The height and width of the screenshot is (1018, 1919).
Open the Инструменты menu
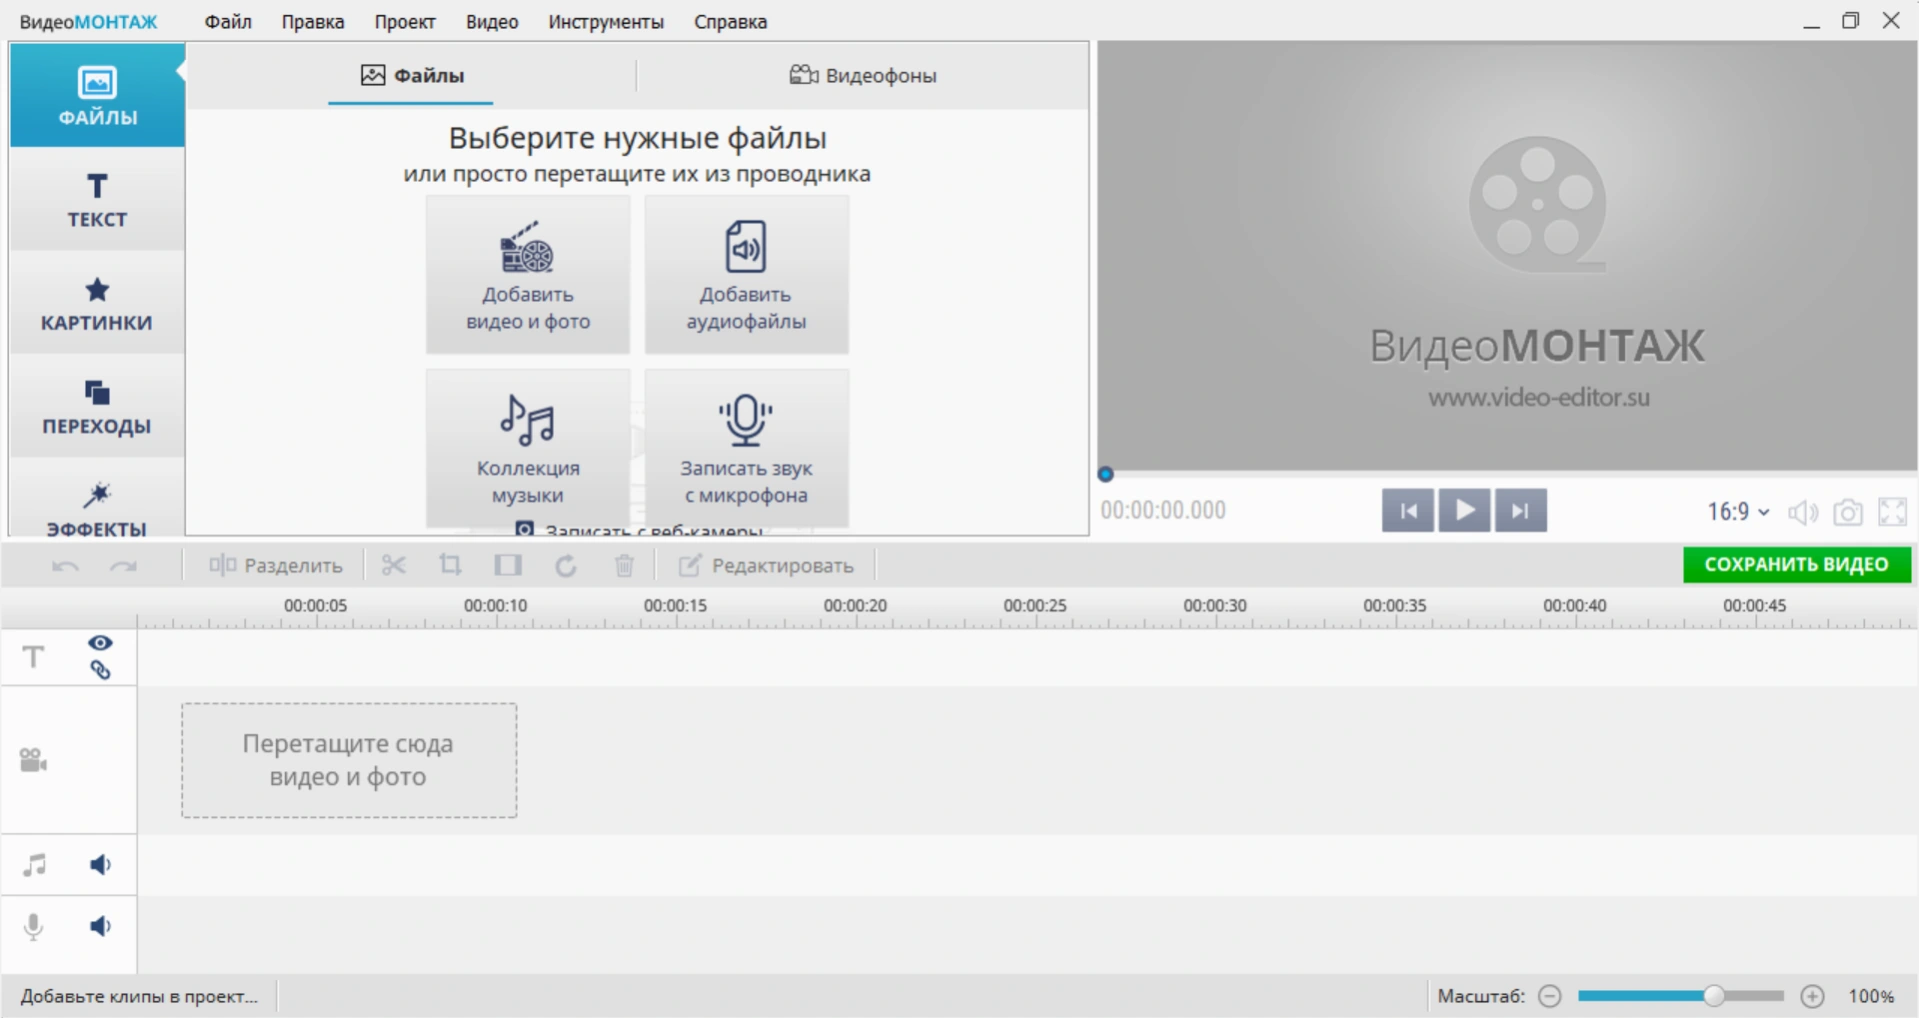point(605,22)
